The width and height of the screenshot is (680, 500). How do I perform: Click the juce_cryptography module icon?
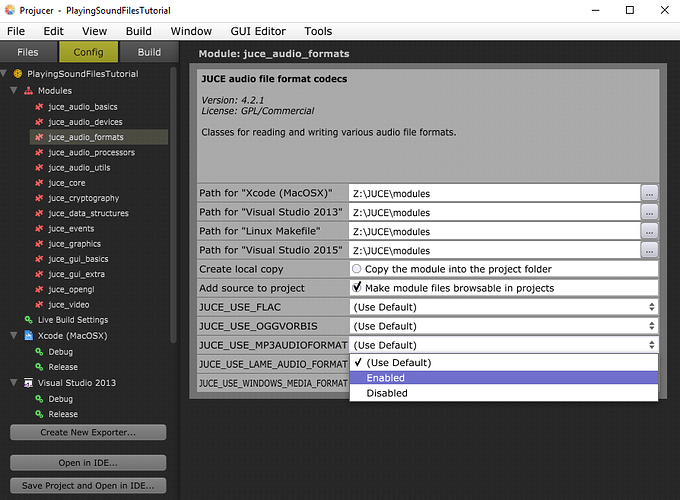click(39, 198)
